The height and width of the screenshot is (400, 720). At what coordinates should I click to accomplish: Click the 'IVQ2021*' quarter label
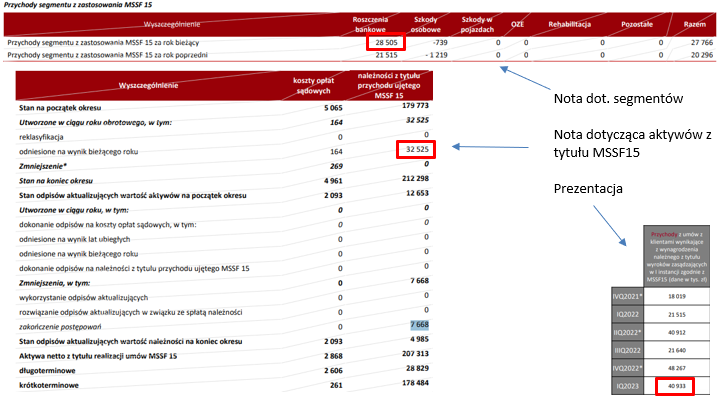pos(627,297)
